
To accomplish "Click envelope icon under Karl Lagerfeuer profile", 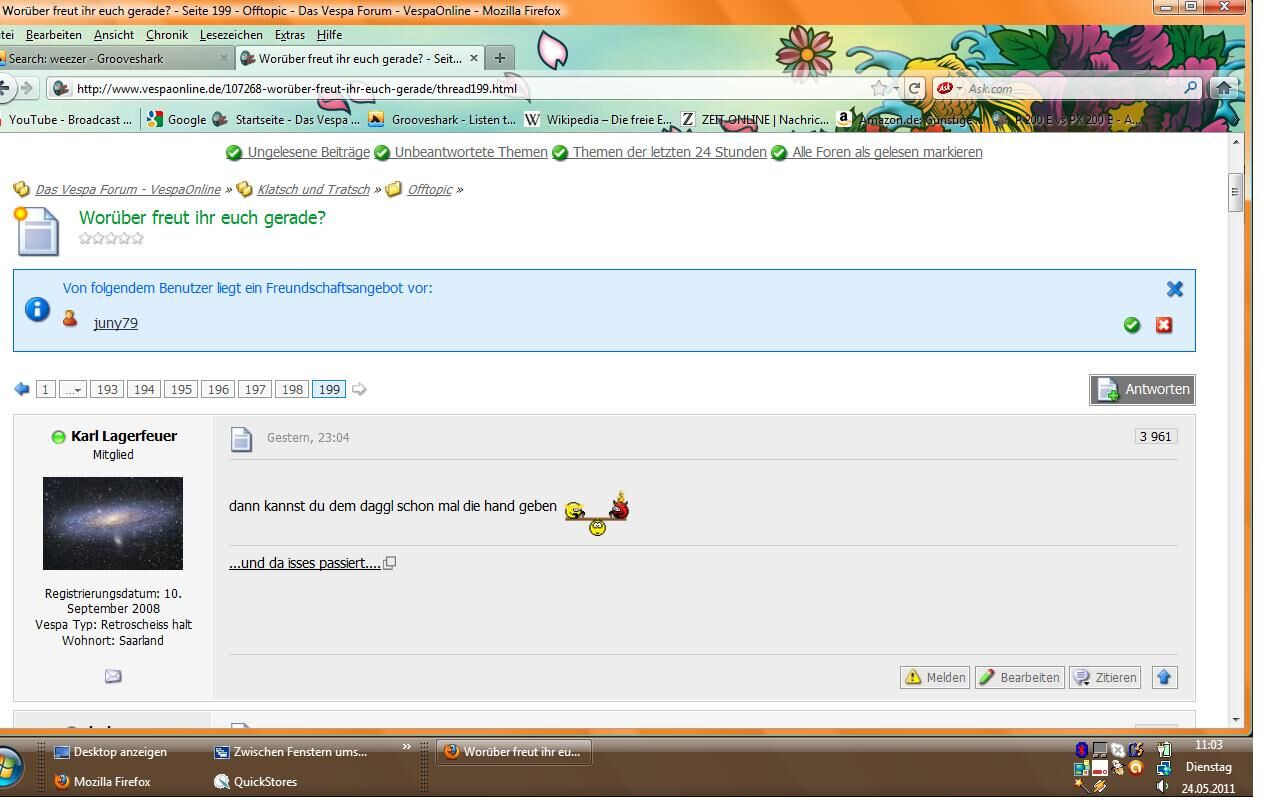I will click(113, 676).
